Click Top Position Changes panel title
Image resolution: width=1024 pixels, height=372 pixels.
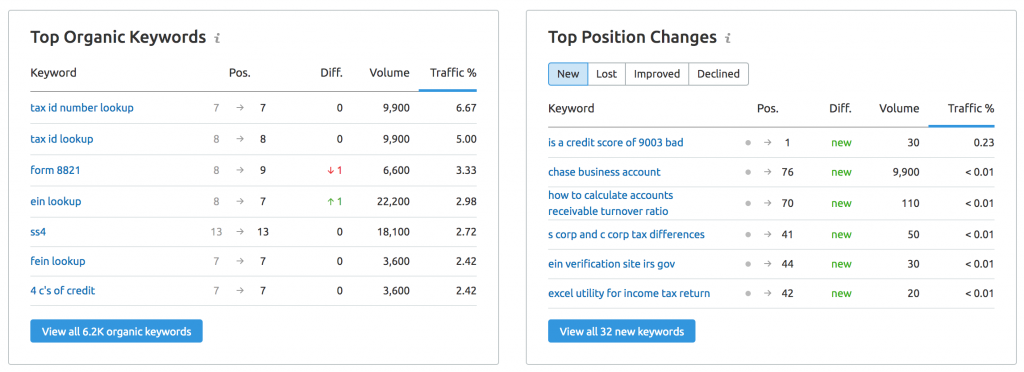point(632,37)
